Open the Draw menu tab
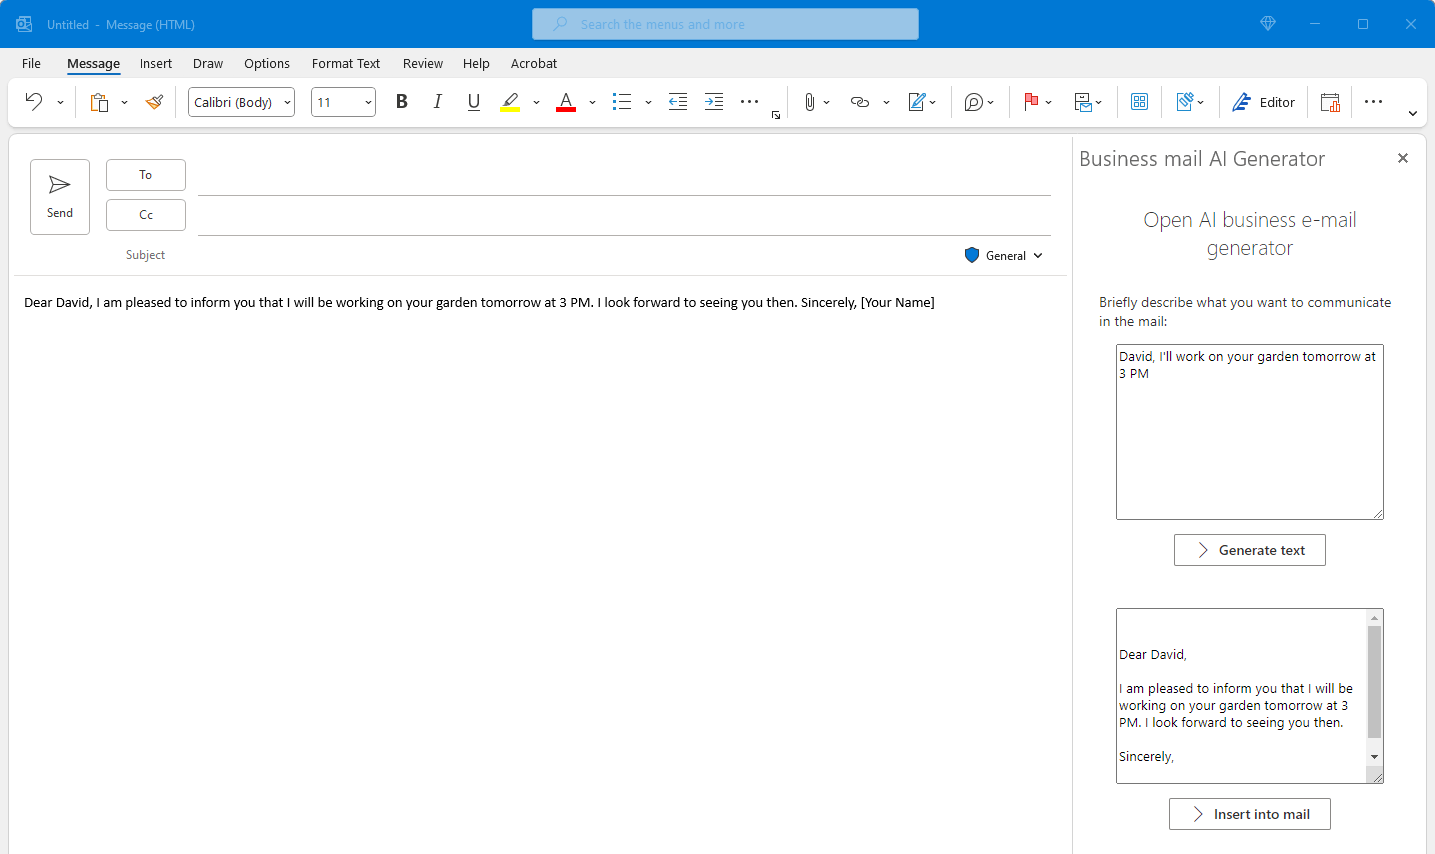 pyautogui.click(x=207, y=63)
